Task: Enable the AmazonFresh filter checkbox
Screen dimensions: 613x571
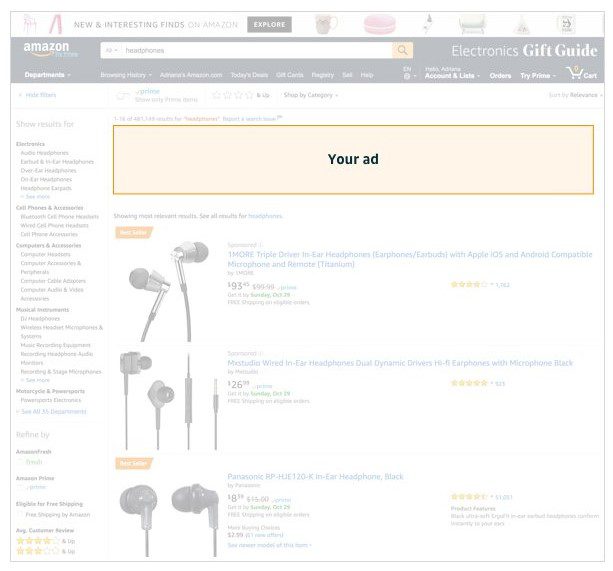Action: 19,462
